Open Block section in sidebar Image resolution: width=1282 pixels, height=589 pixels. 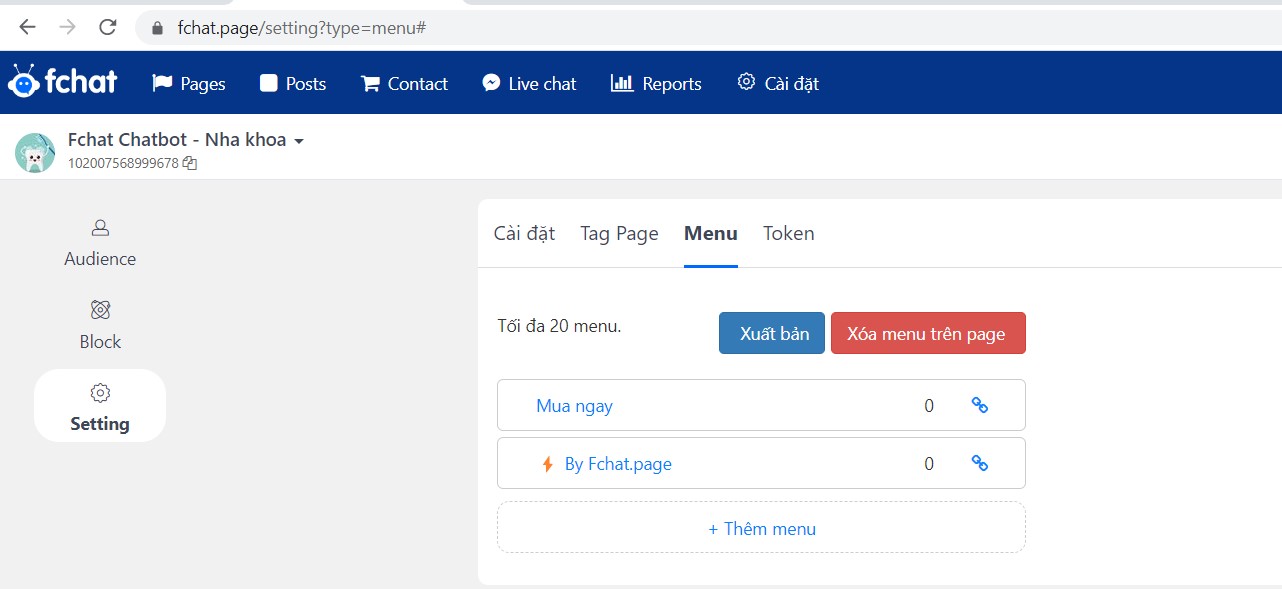point(100,325)
